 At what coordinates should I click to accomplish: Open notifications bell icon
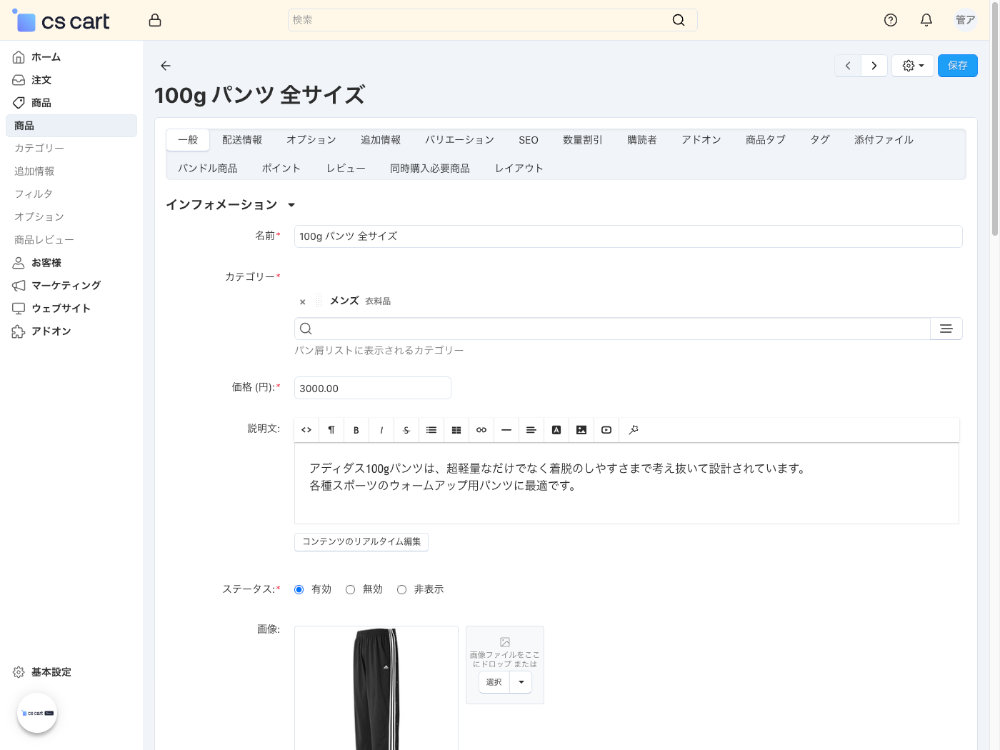(925, 19)
